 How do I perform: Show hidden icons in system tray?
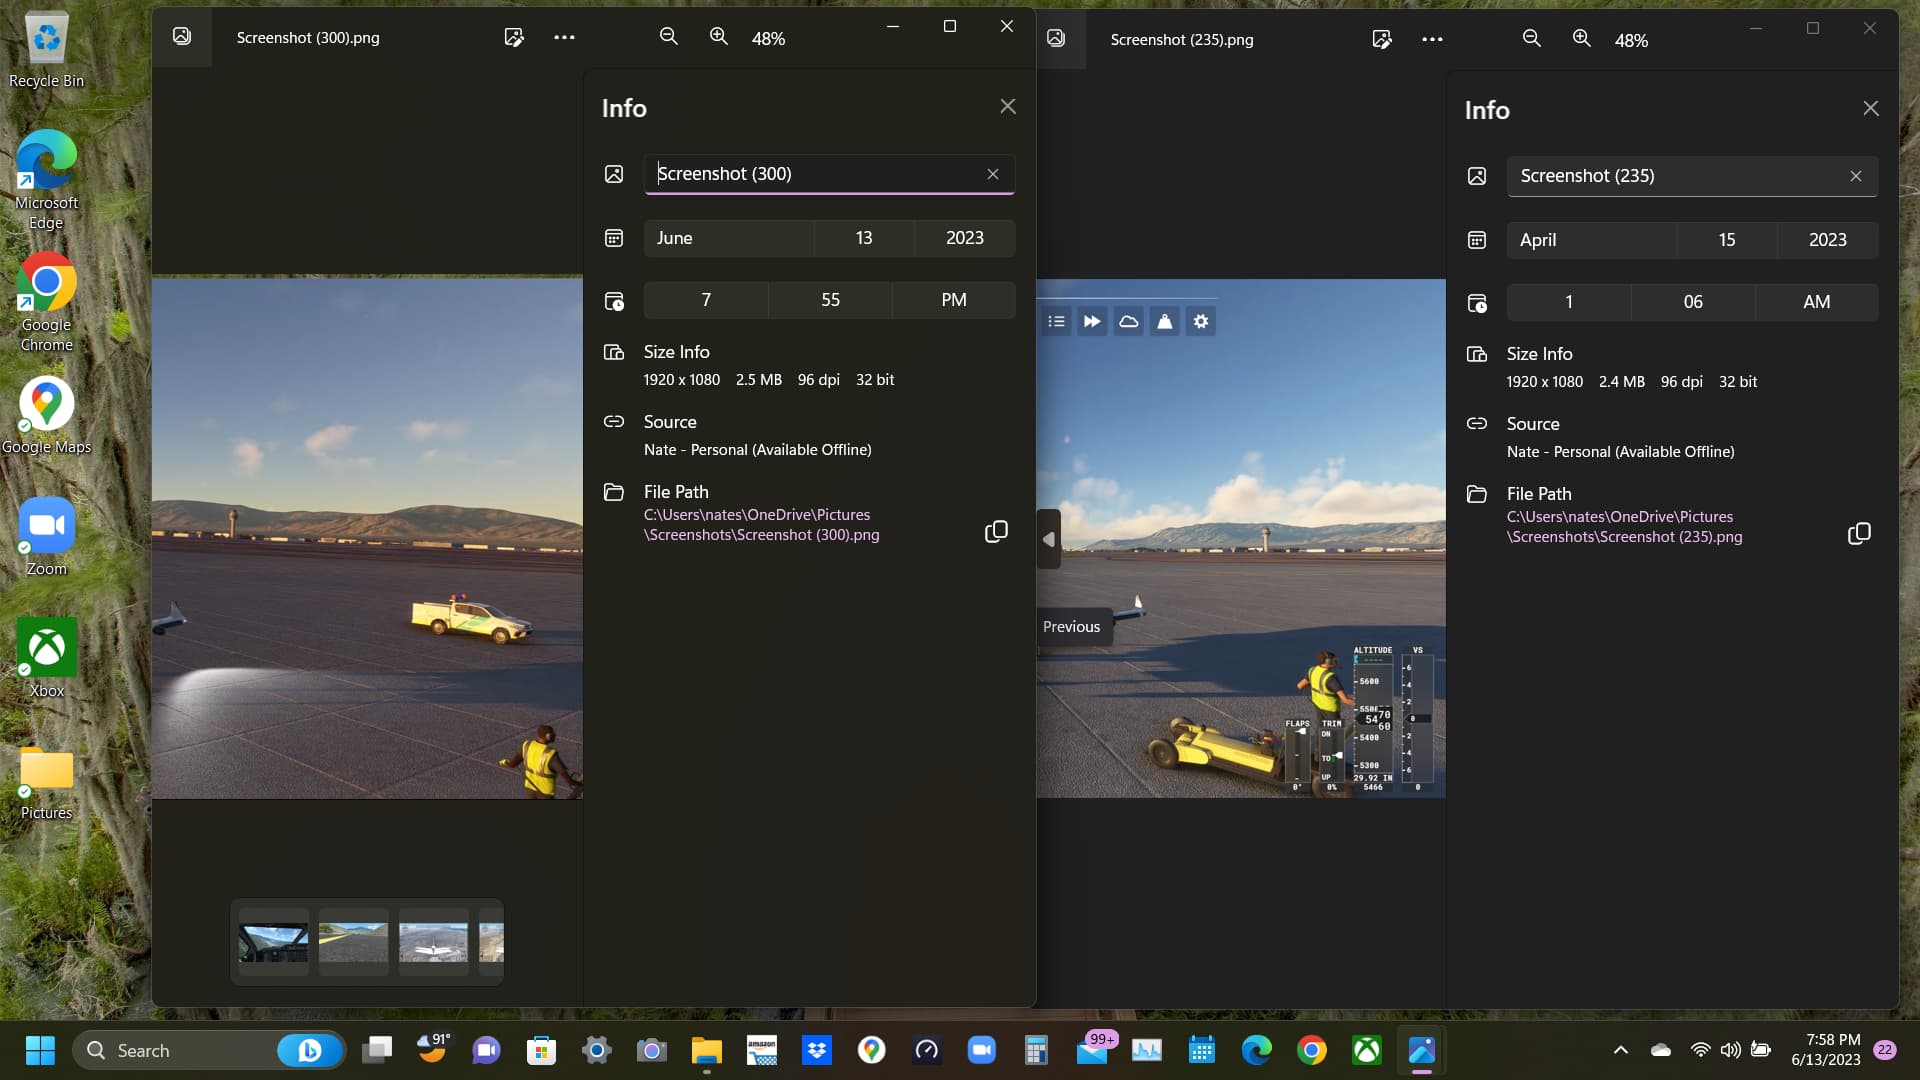pos(1621,1050)
